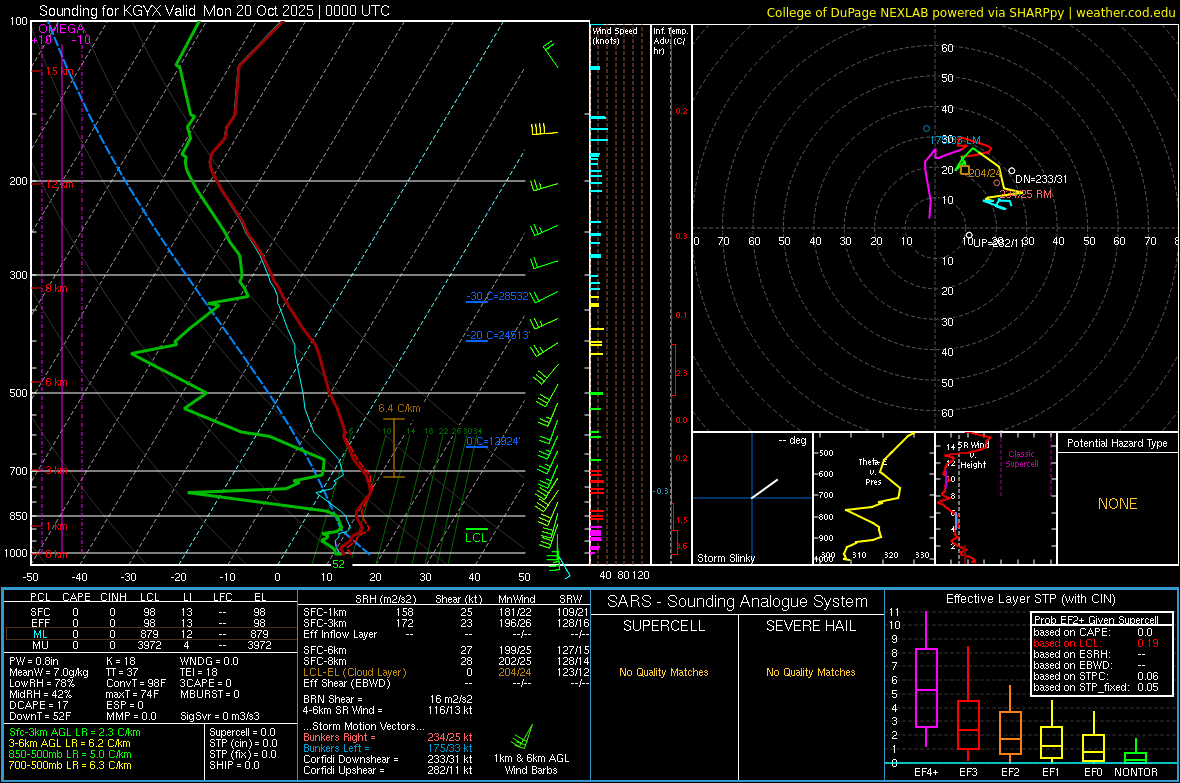
Task: Click the red based on LCL row
Action: point(1096,643)
